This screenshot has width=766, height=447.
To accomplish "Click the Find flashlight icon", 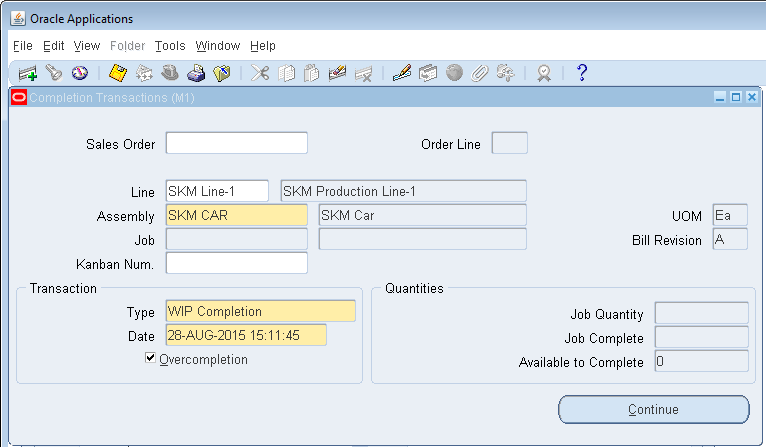I will (54, 73).
